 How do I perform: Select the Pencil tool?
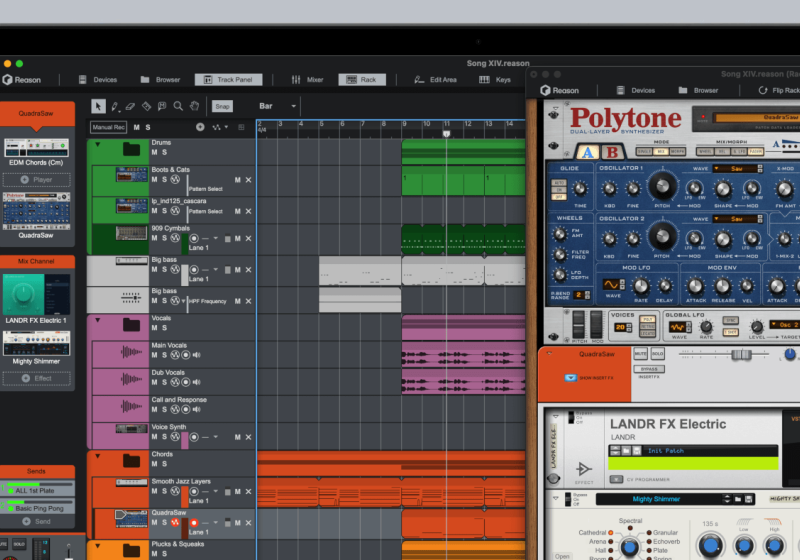115,106
